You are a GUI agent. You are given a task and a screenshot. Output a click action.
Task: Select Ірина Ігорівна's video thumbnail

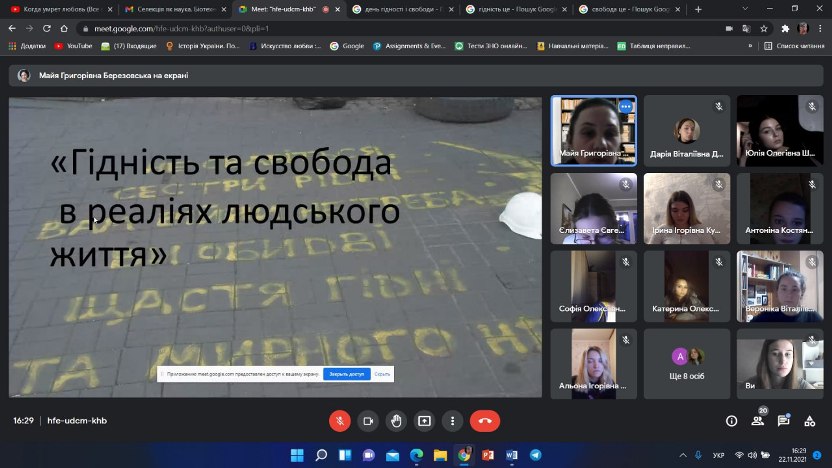(687, 208)
